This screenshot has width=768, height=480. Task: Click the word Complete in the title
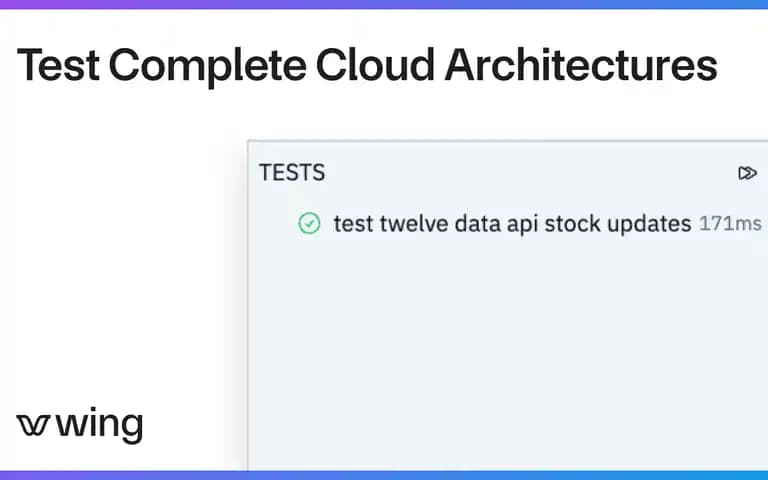208,67
